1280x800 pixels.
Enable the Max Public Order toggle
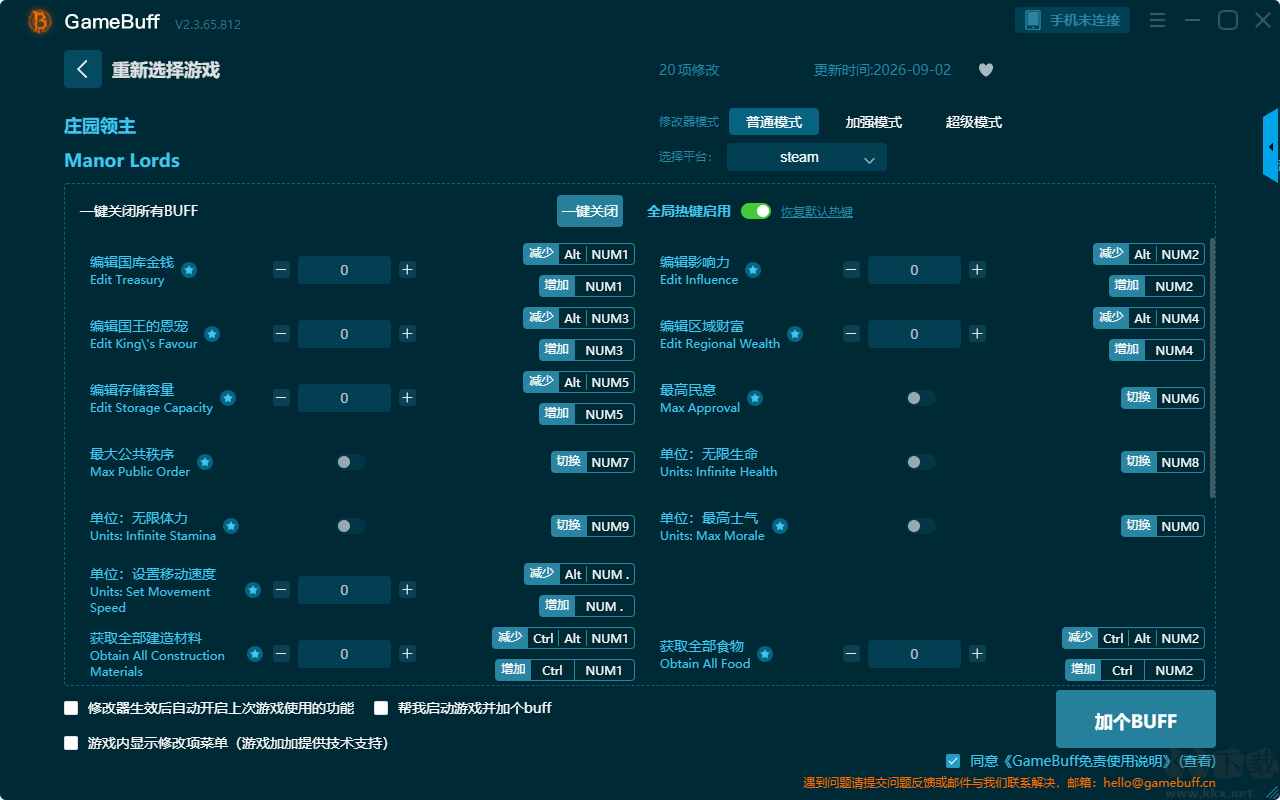pos(351,462)
